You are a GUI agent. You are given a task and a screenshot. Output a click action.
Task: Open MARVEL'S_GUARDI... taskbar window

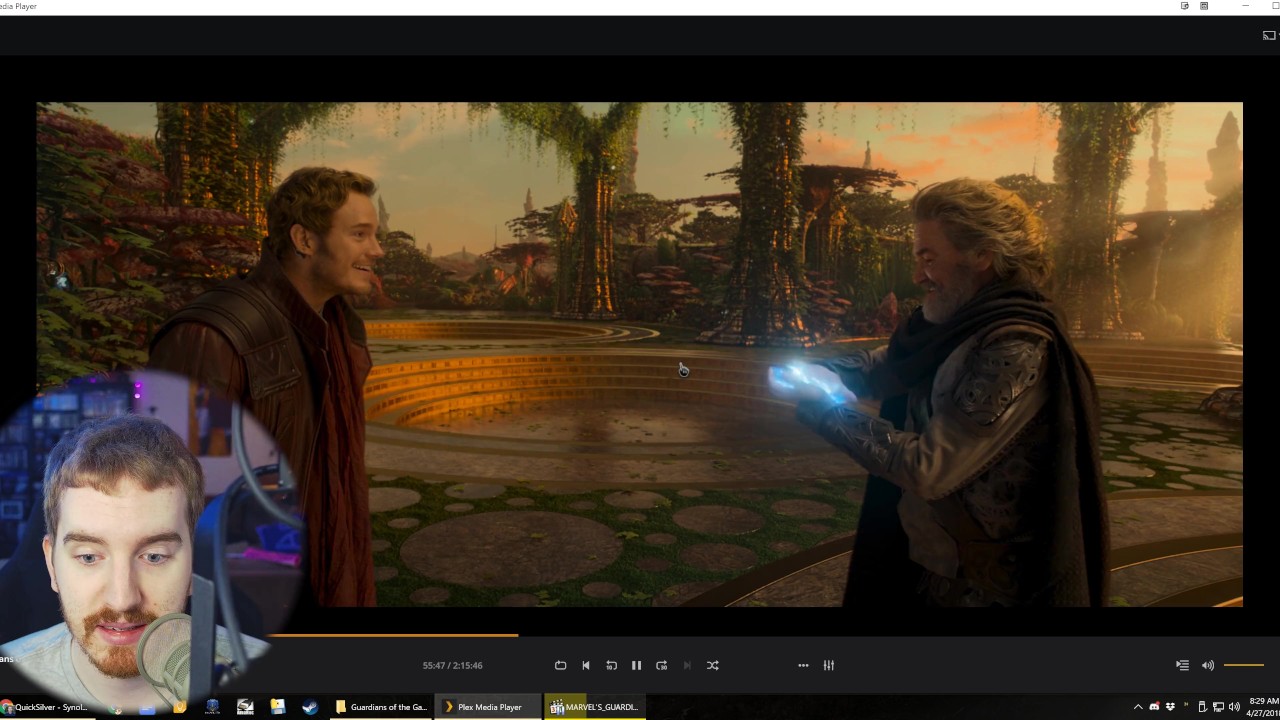[x=595, y=707]
